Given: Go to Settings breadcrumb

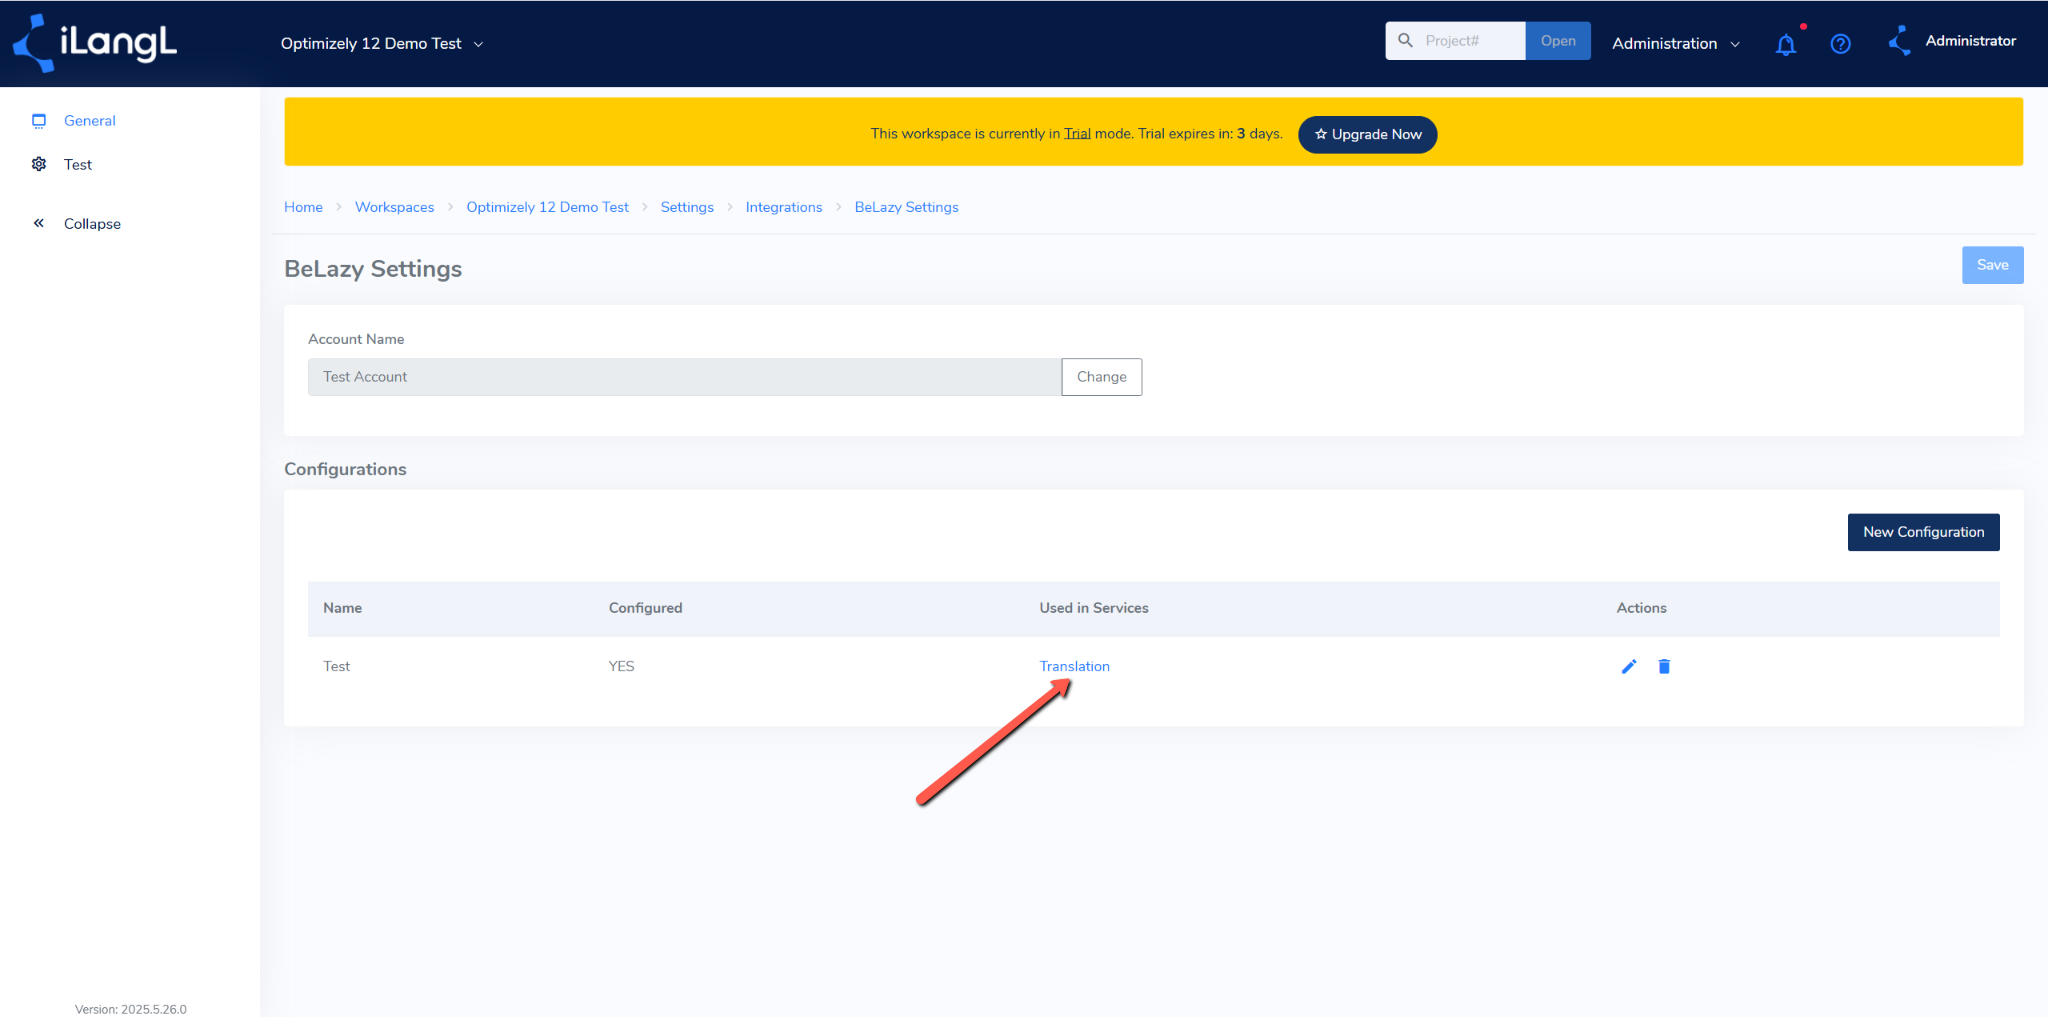Looking at the screenshot, I should coord(687,207).
